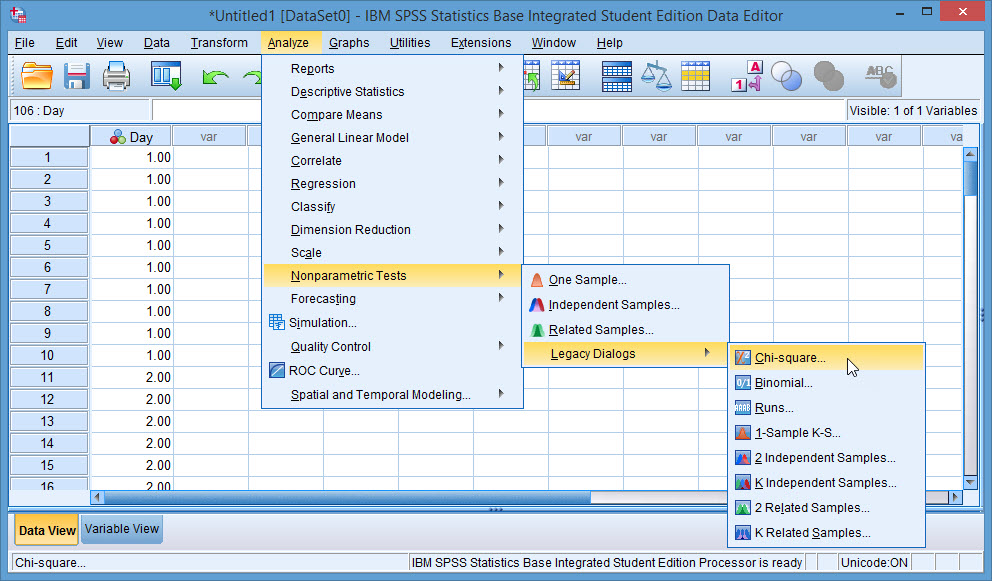Click Show All Variables gray circles icon

tap(829, 77)
